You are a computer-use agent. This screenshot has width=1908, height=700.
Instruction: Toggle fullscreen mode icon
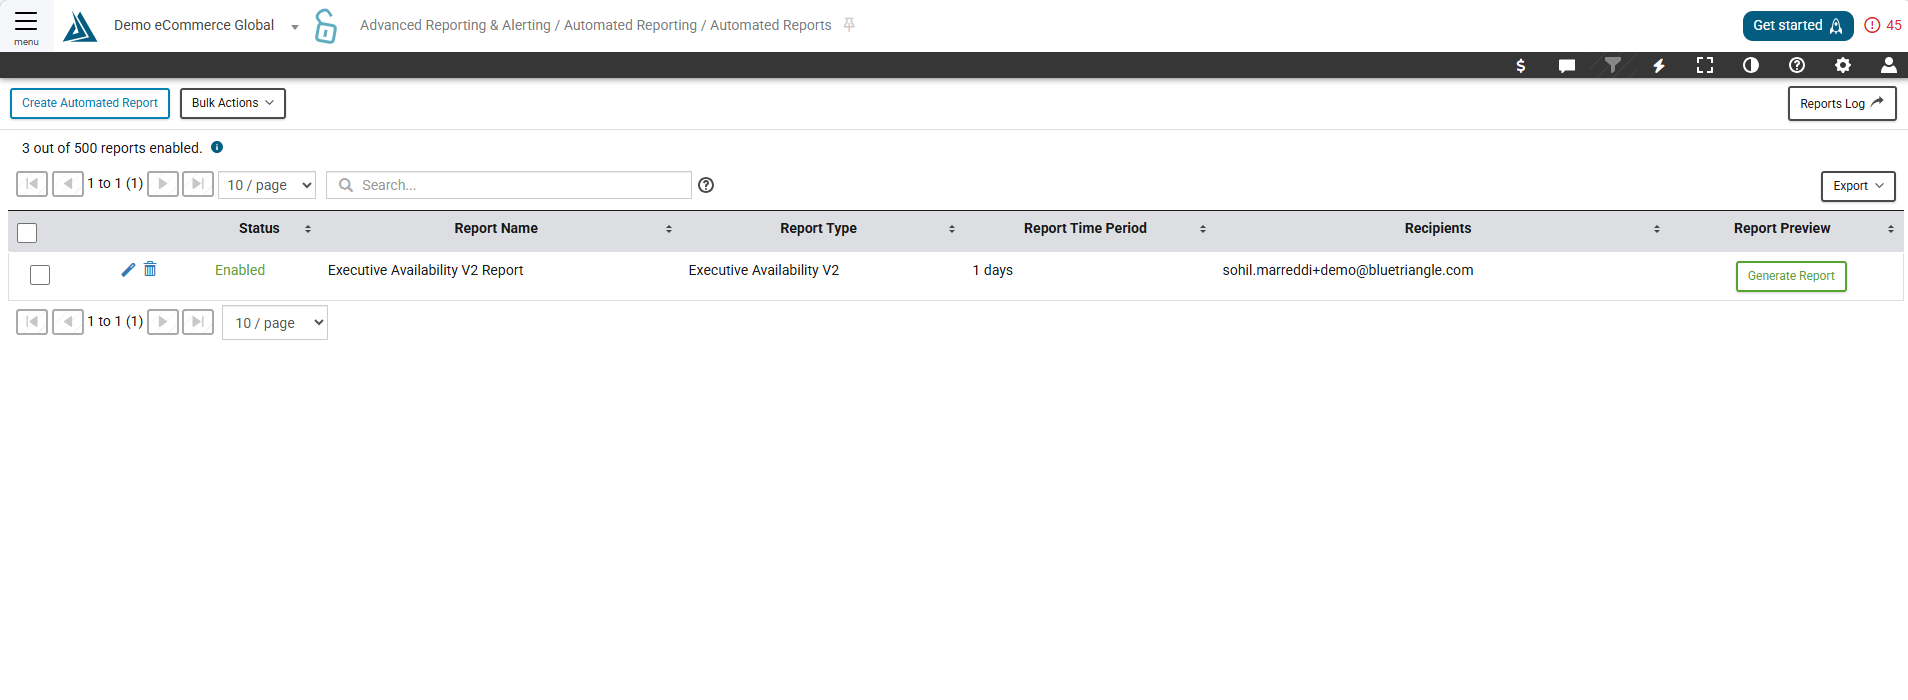tap(1705, 65)
